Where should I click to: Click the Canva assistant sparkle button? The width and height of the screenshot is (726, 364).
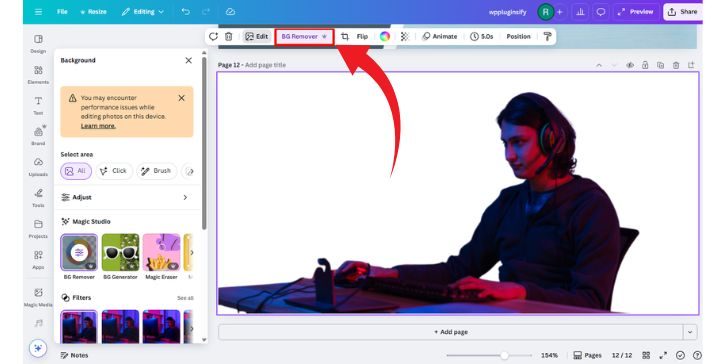(x=38, y=348)
